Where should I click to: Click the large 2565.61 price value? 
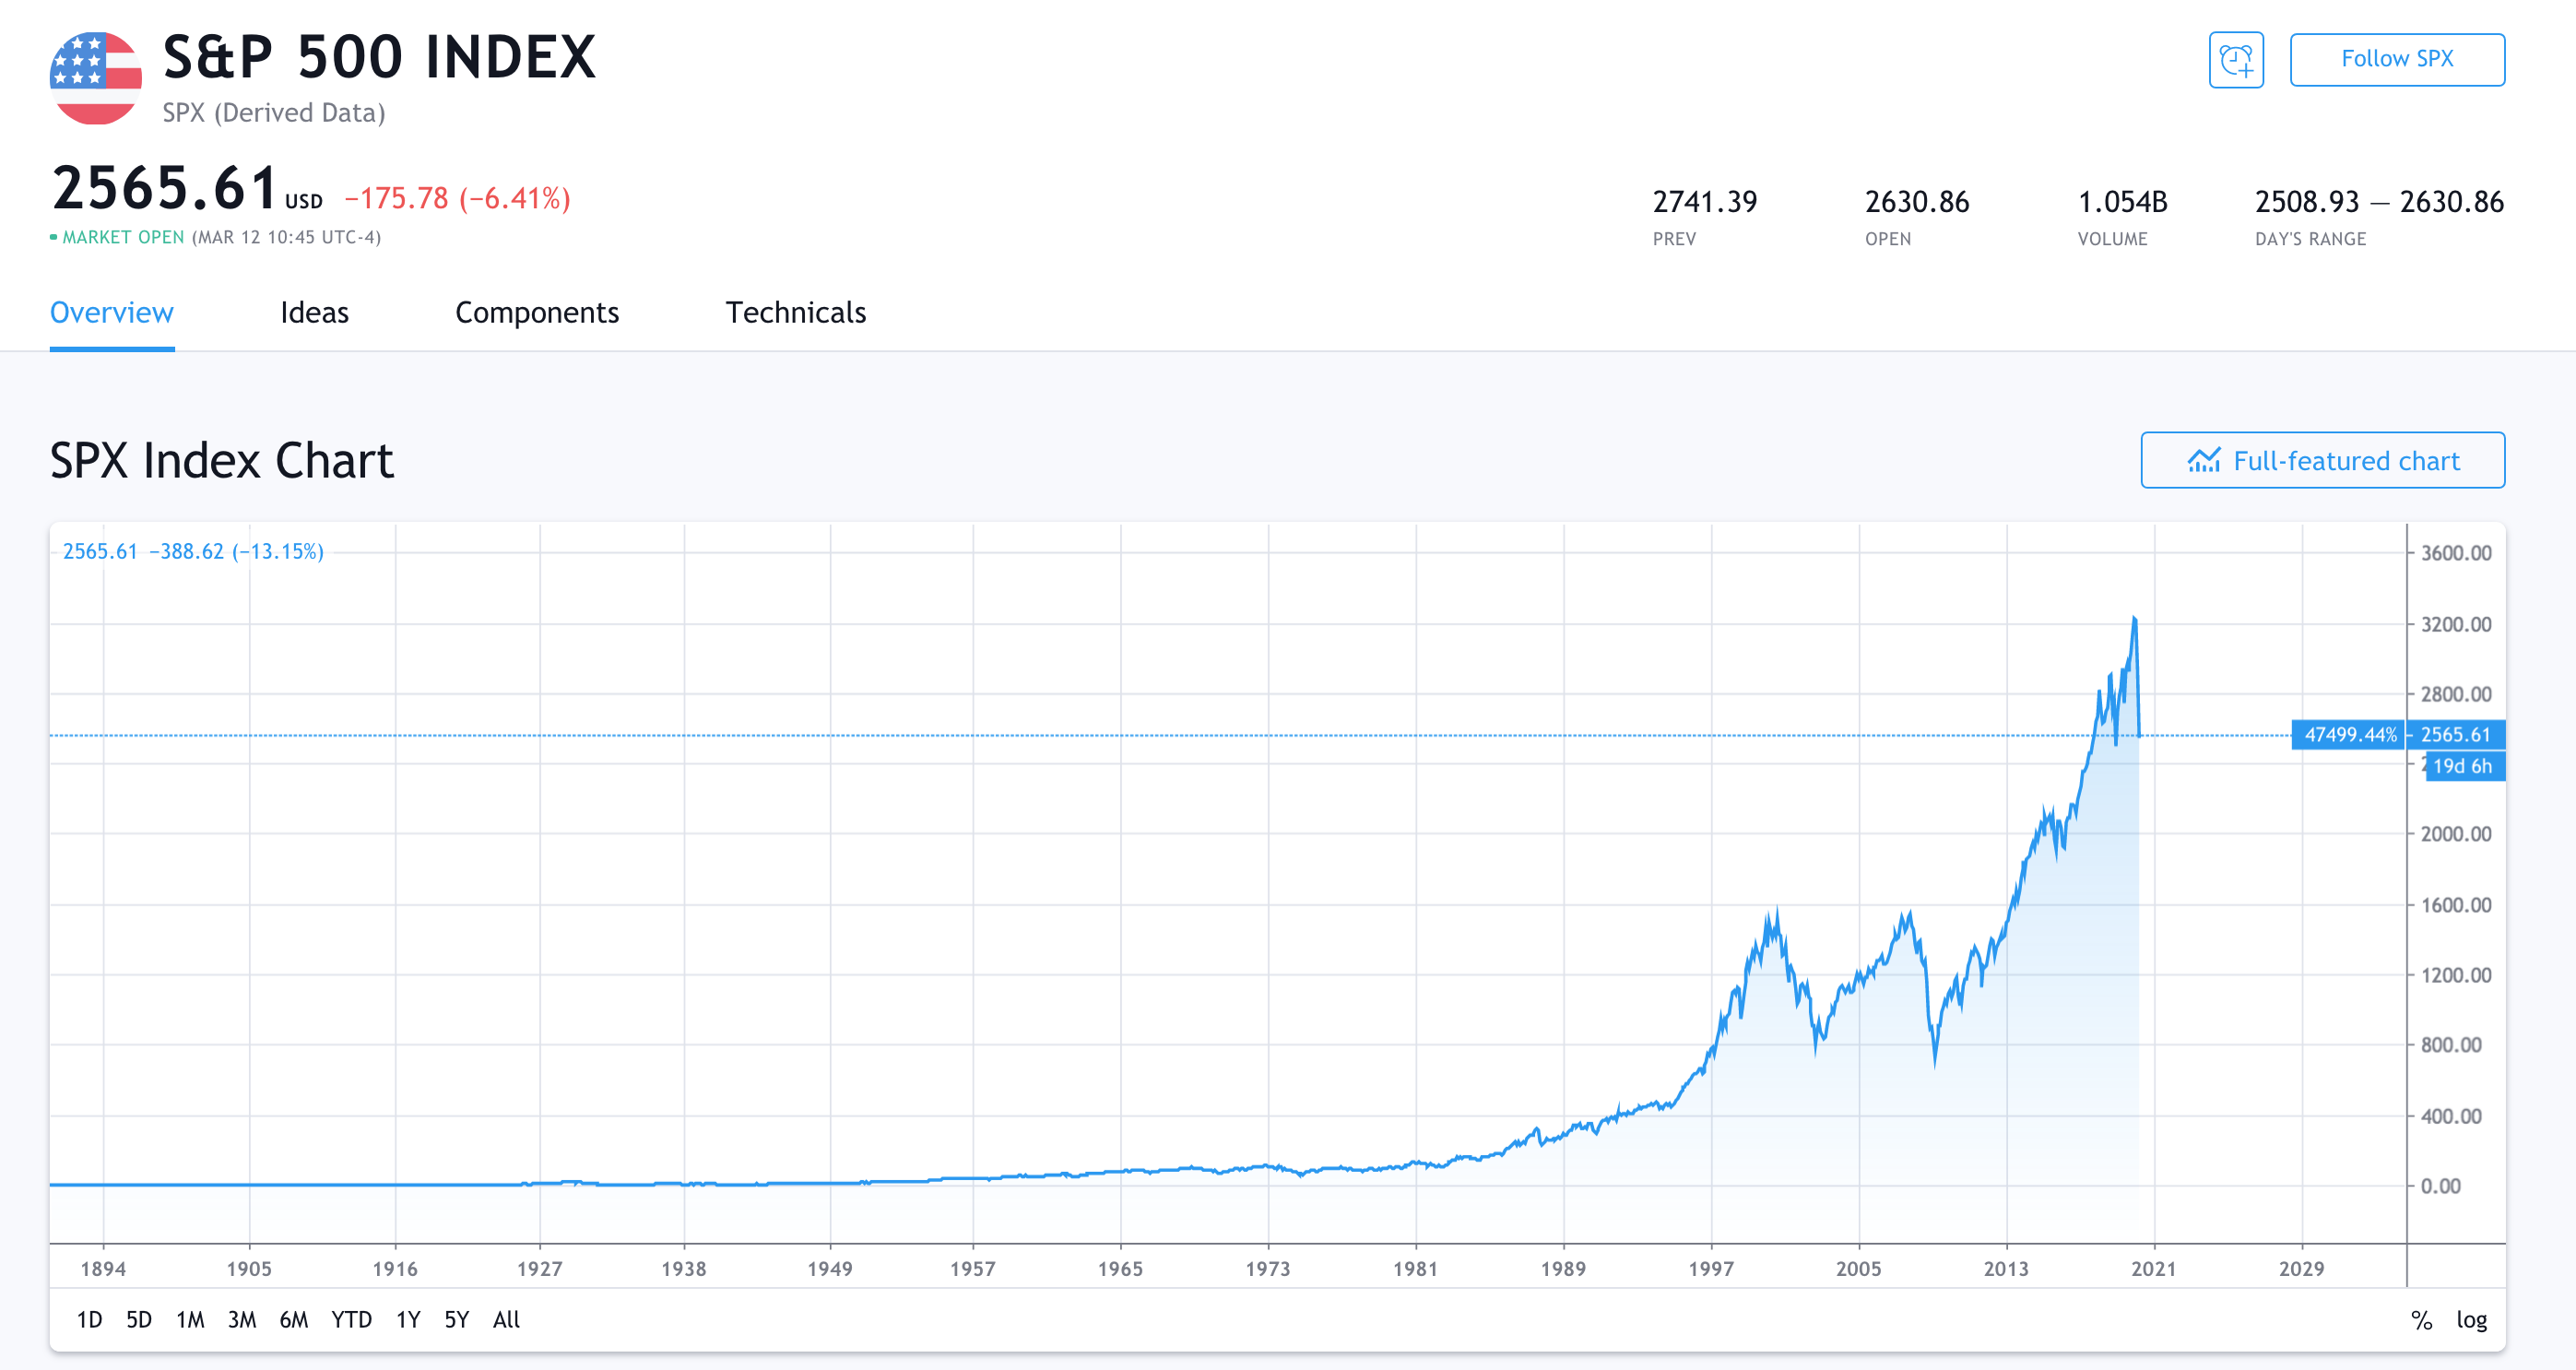coord(164,188)
